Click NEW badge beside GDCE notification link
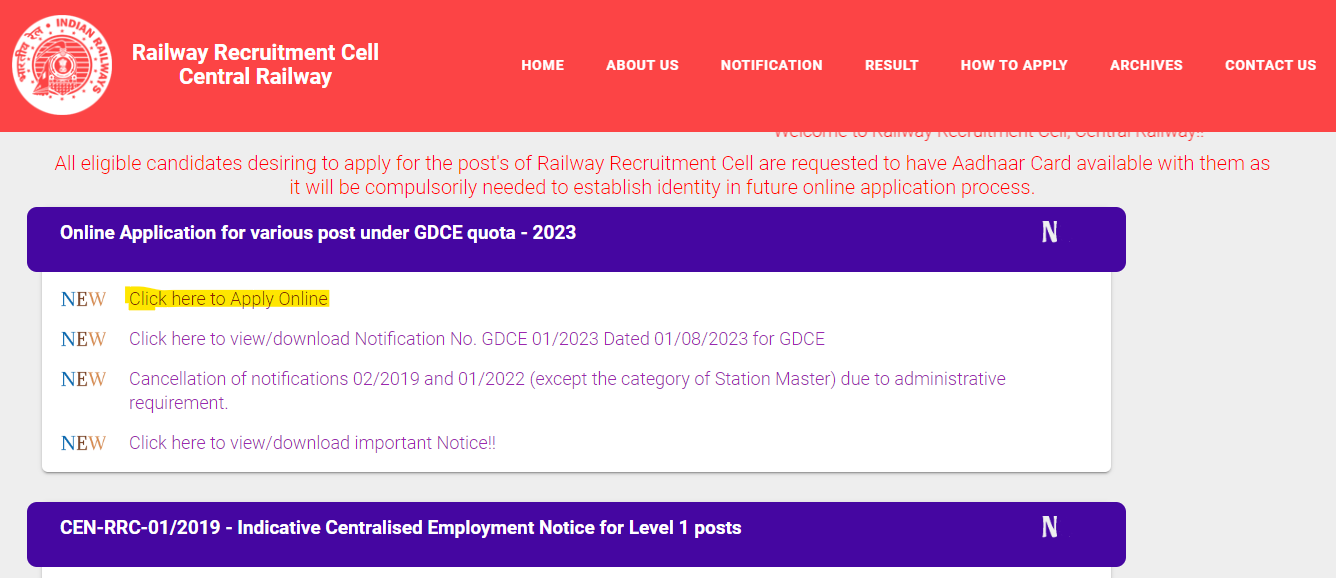This screenshot has width=1336, height=578. point(83,339)
